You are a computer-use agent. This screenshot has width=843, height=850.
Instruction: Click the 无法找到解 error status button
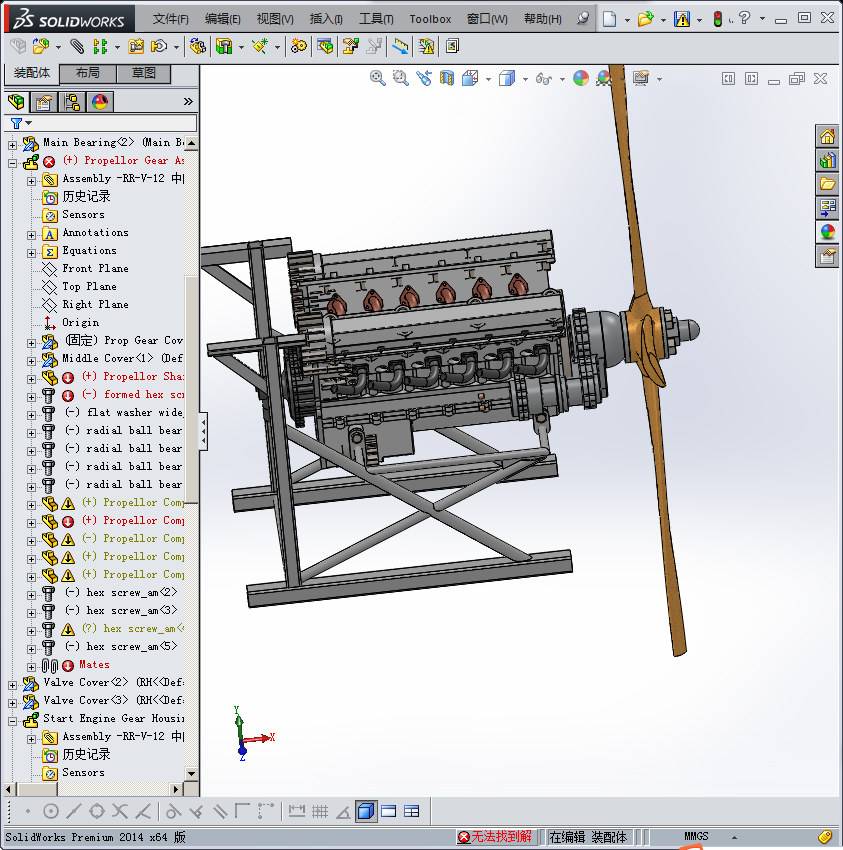click(x=495, y=837)
